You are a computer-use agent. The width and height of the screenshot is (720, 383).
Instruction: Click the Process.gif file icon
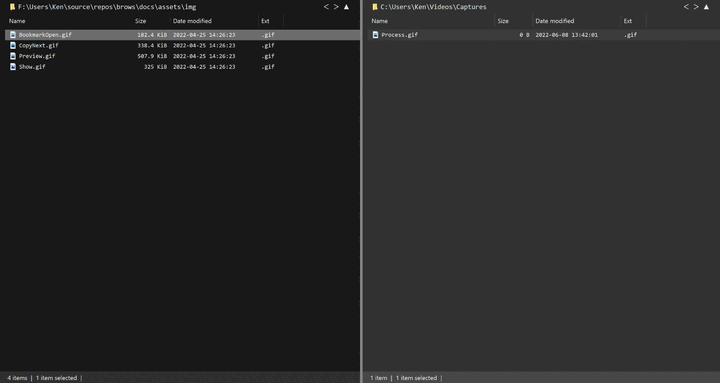coord(376,35)
